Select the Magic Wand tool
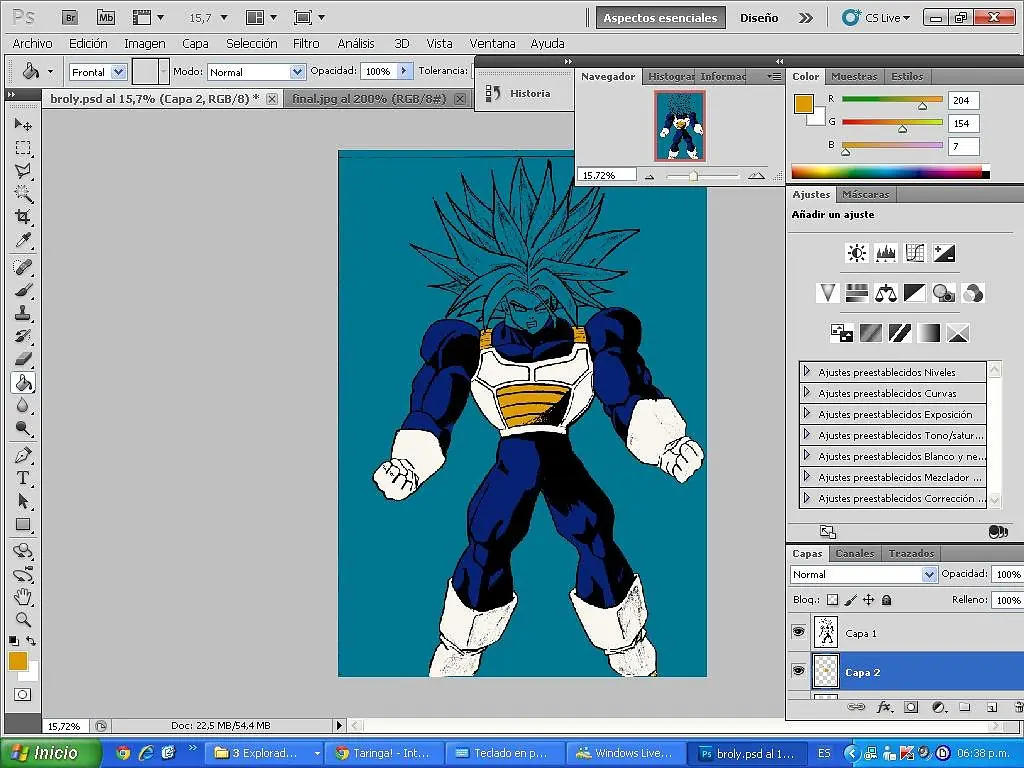The width and height of the screenshot is (1024, 768). 23,193
